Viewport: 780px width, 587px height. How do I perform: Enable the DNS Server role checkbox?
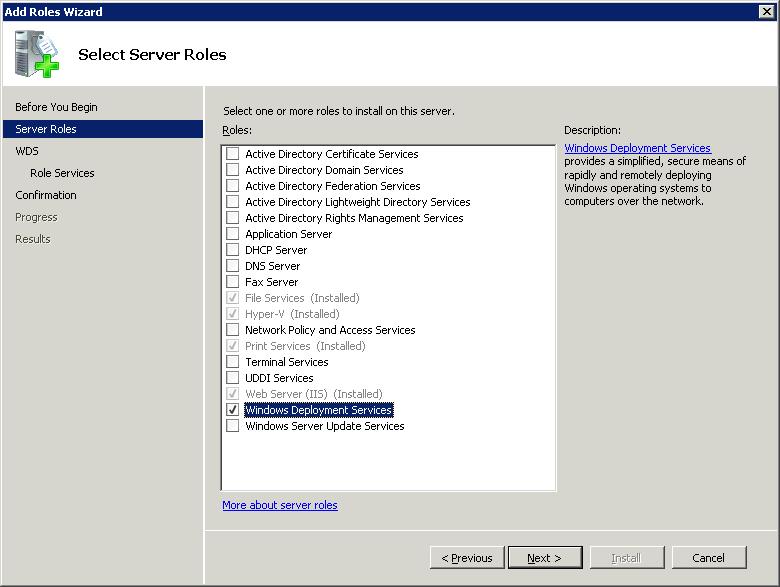click(232, 266)
